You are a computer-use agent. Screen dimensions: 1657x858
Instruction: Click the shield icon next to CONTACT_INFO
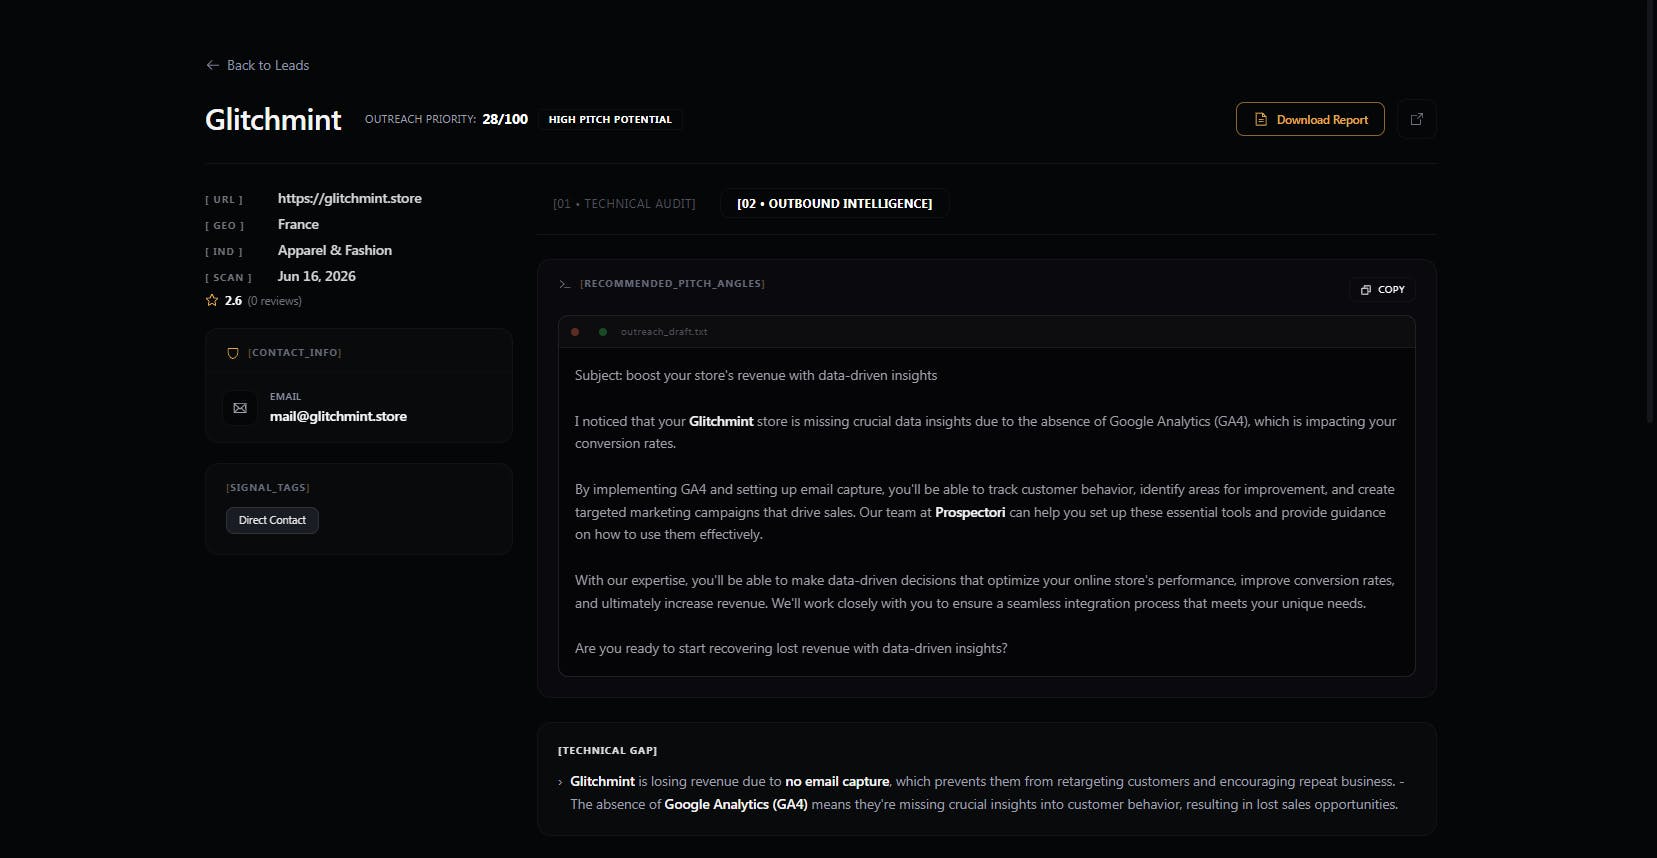click(x=233, y=353)
